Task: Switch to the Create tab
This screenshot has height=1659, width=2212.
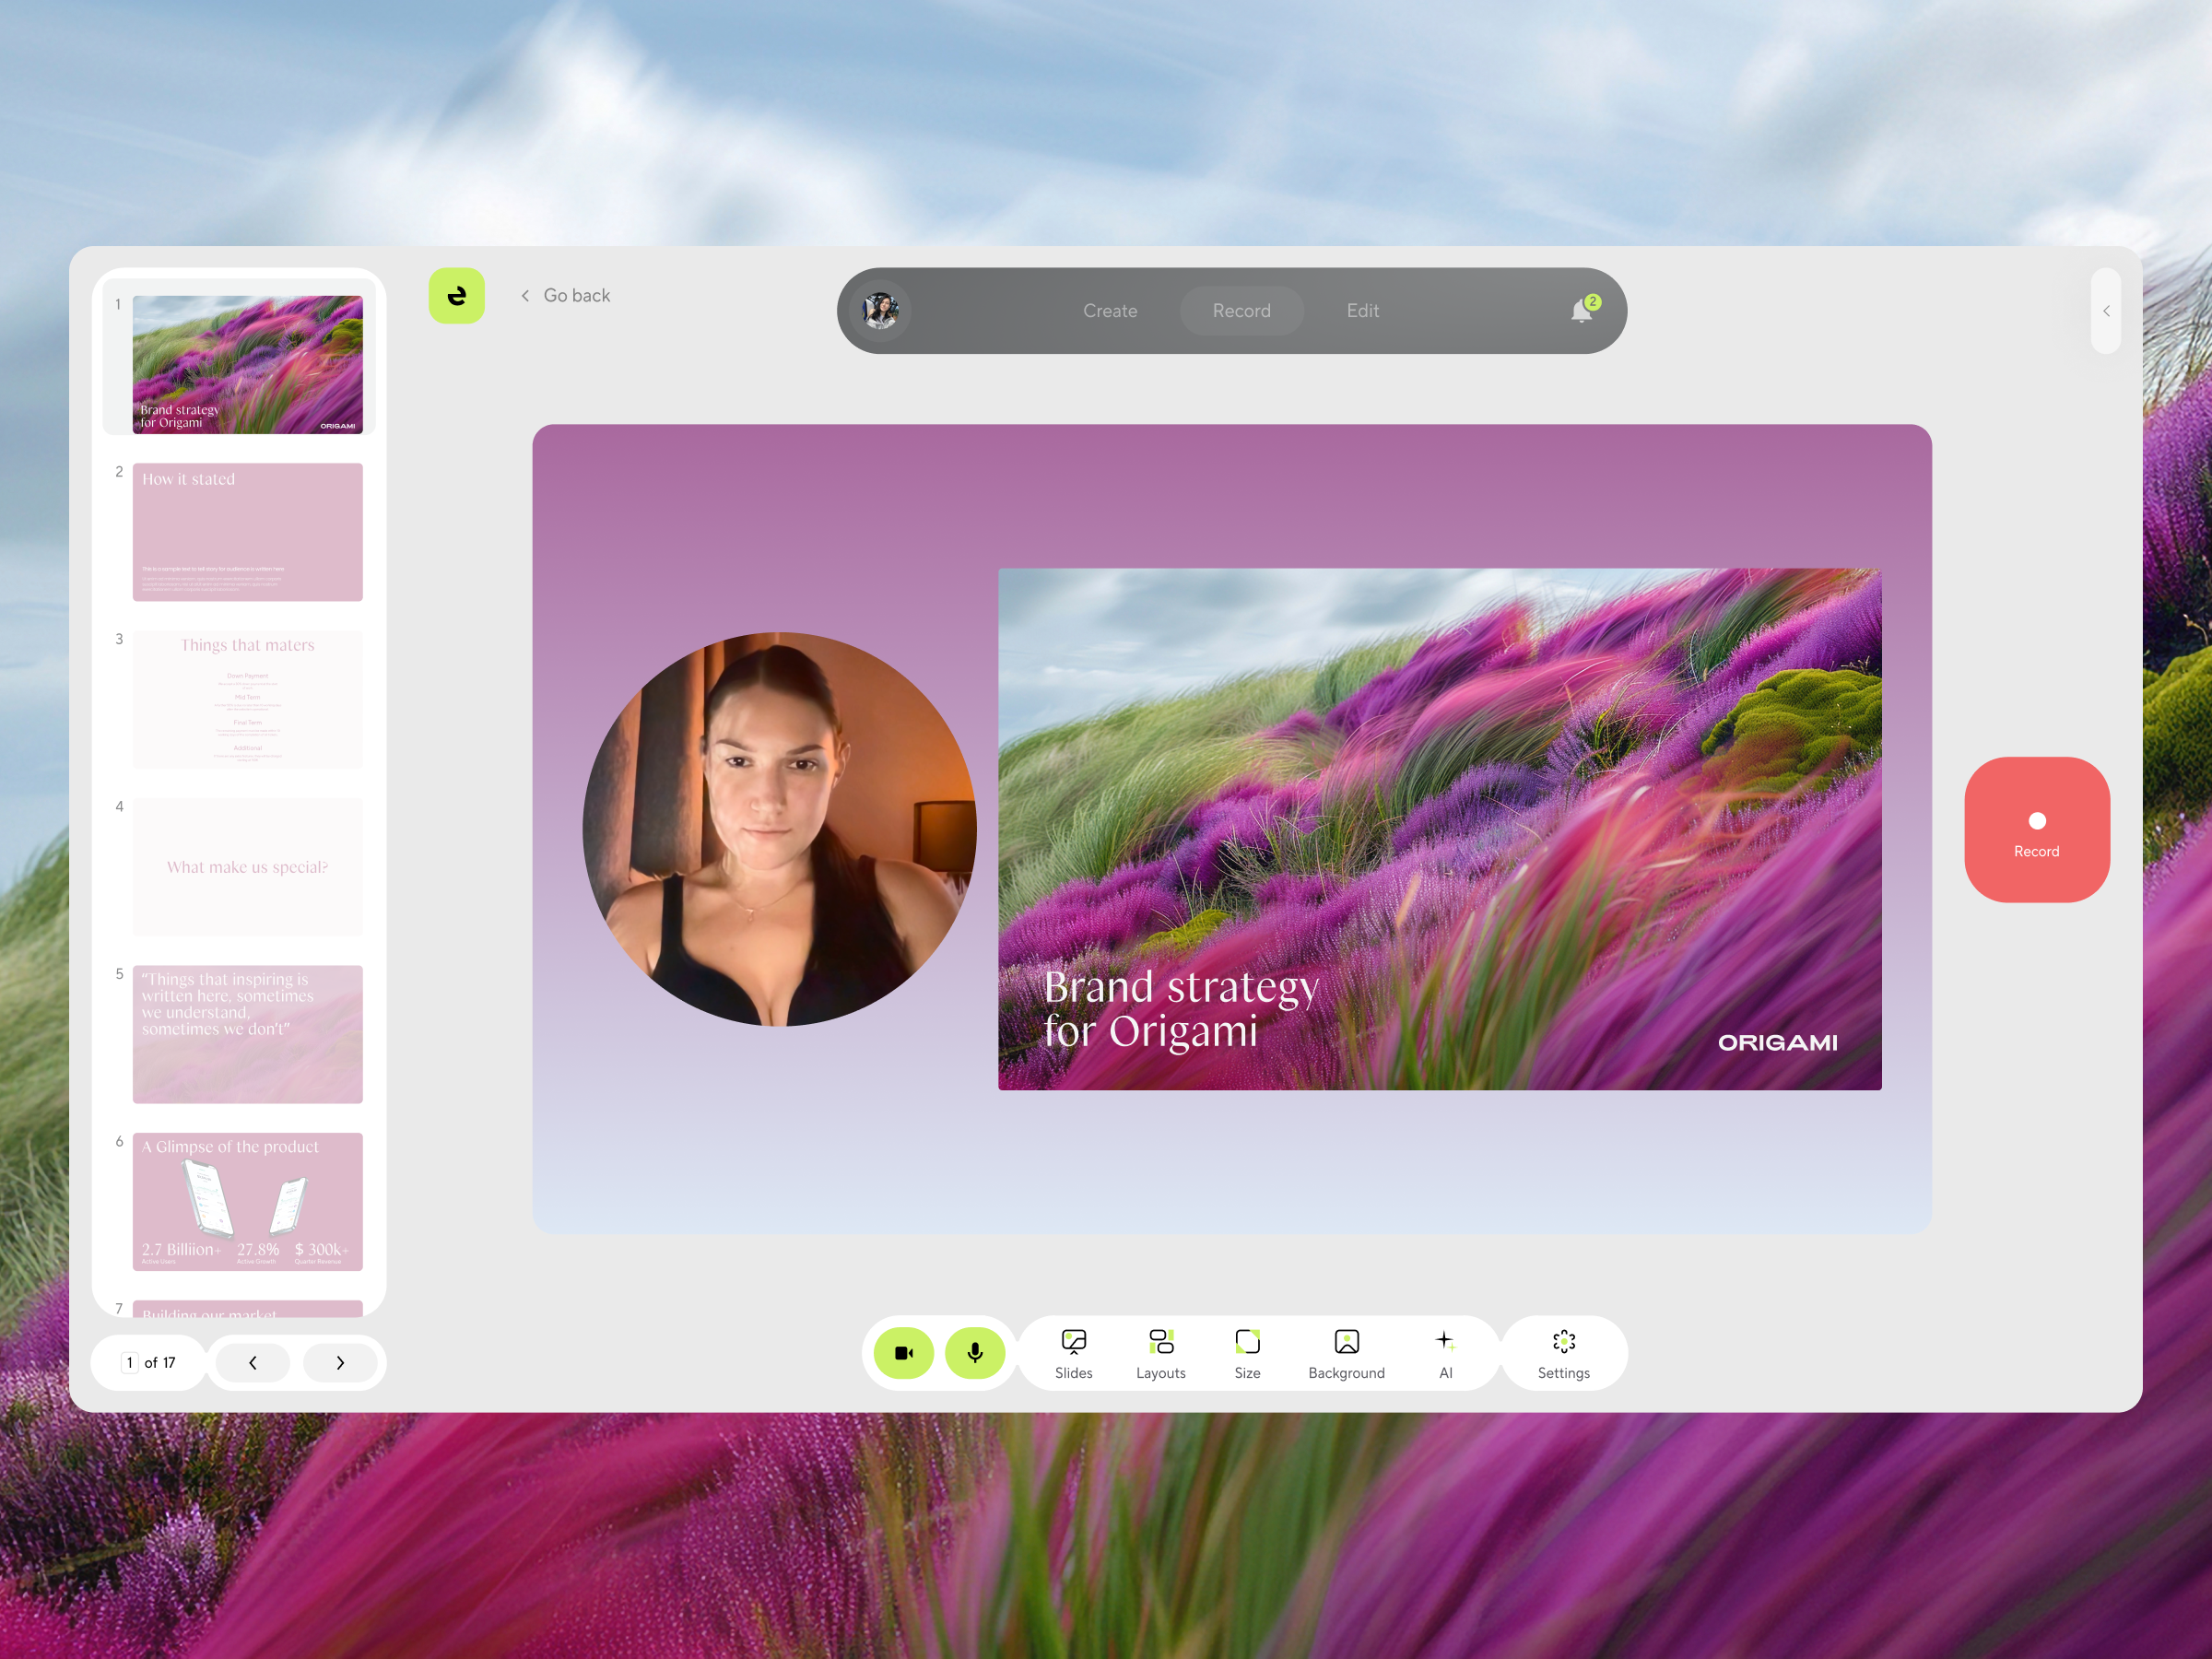Action: [x=1110, y=311]
